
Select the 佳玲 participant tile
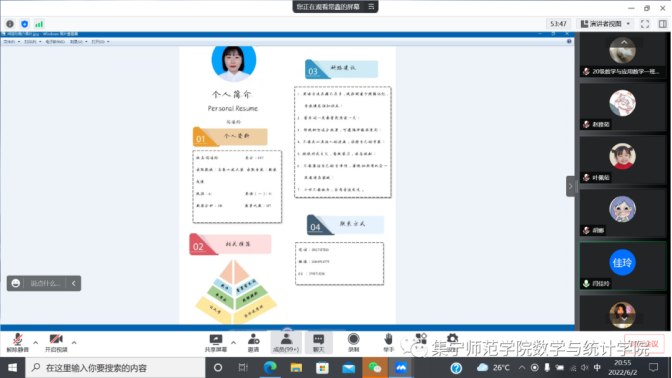coord(622,266)
